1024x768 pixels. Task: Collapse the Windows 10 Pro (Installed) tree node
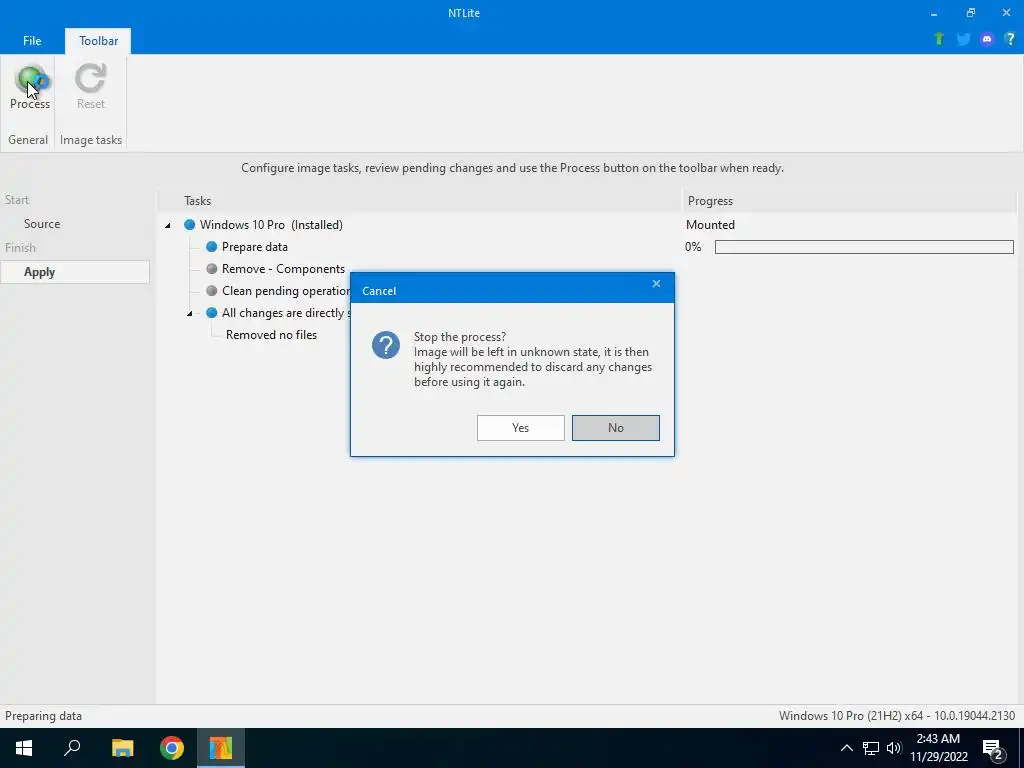168,225
